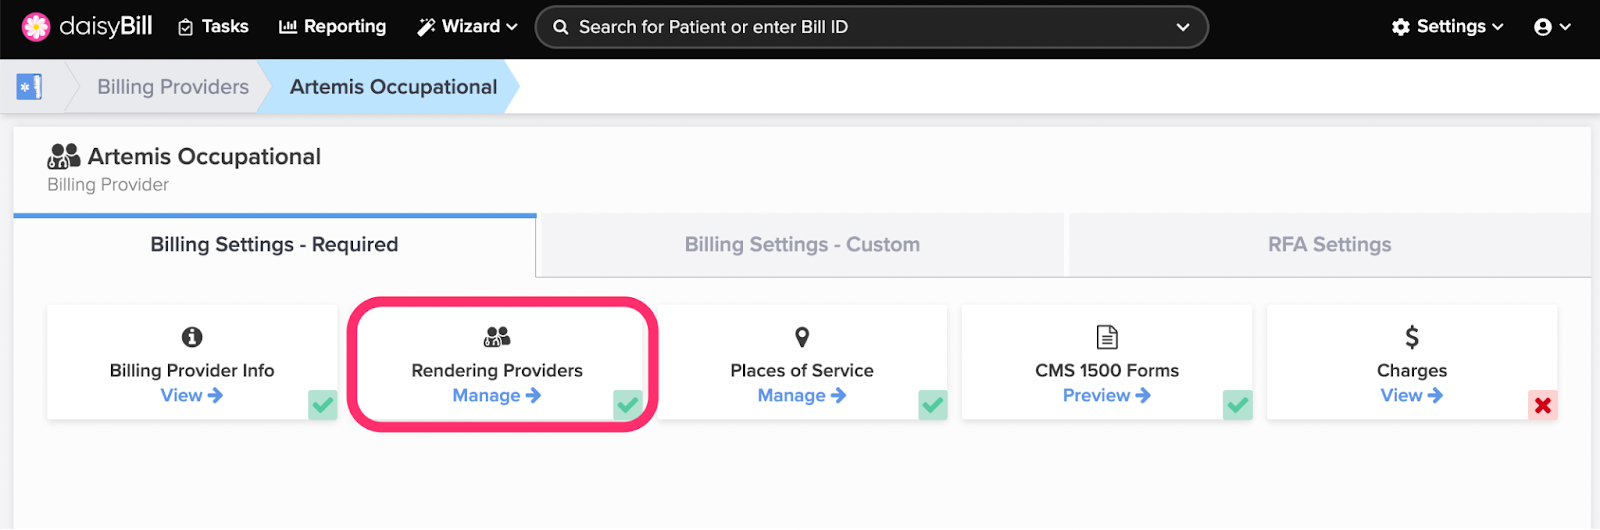Open the address book home icon in breadcrumb
The width and height of the screenshot is (1600, 530).
29,87
